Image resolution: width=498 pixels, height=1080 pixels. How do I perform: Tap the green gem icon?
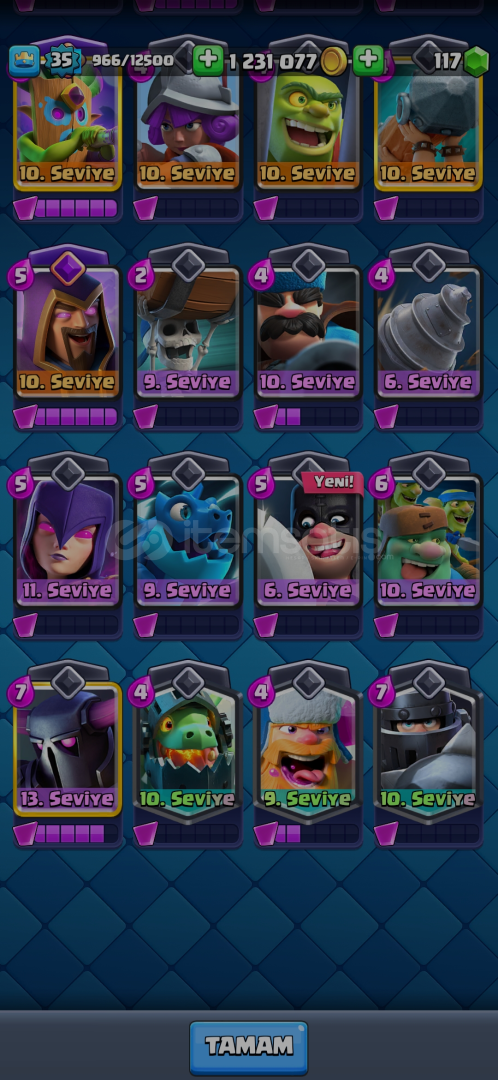coord(475,62)
